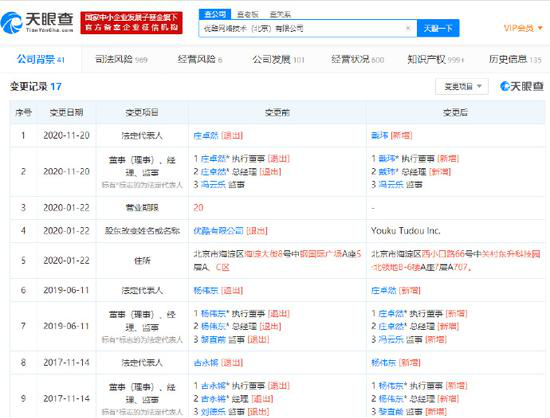Click the 变更前 column header
The height and width of the screenshot is (418, 550).
click(x=277, y=112)
